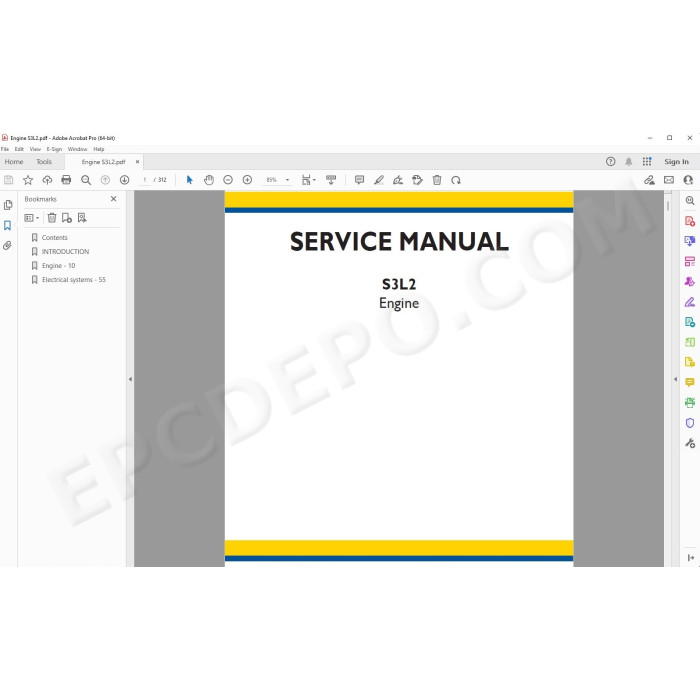Open the fit page options icon
The width and height of the screenshot is (700, 700).
[x=308, y=180]
